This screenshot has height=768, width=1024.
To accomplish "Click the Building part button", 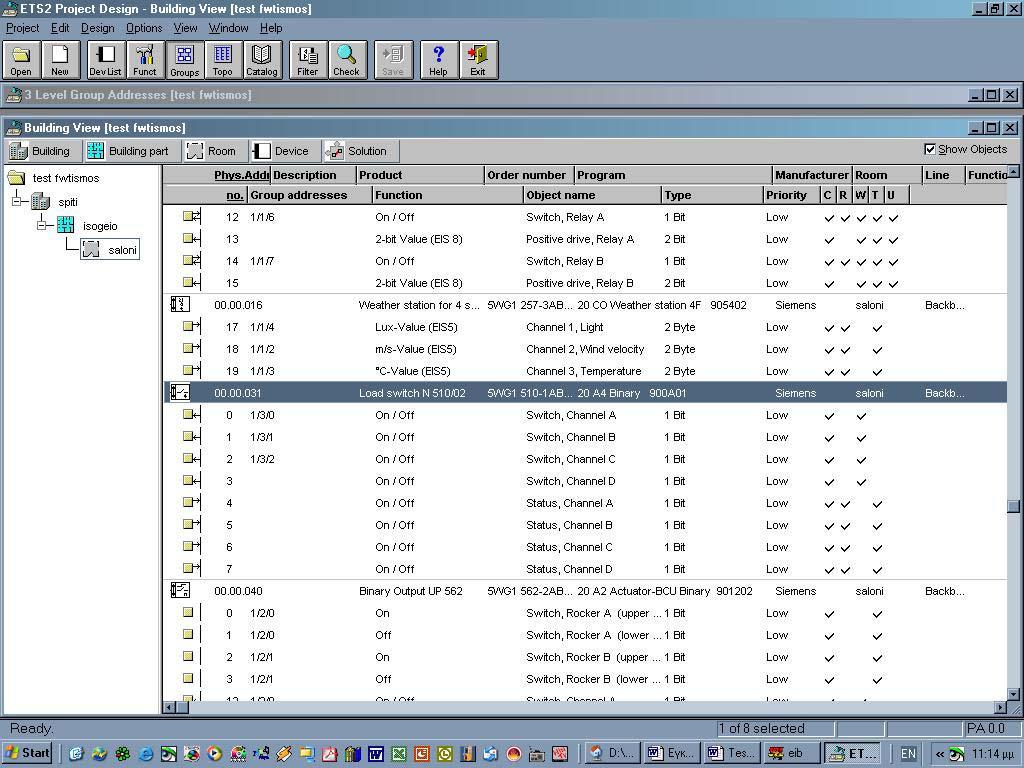I will [130, 151].
